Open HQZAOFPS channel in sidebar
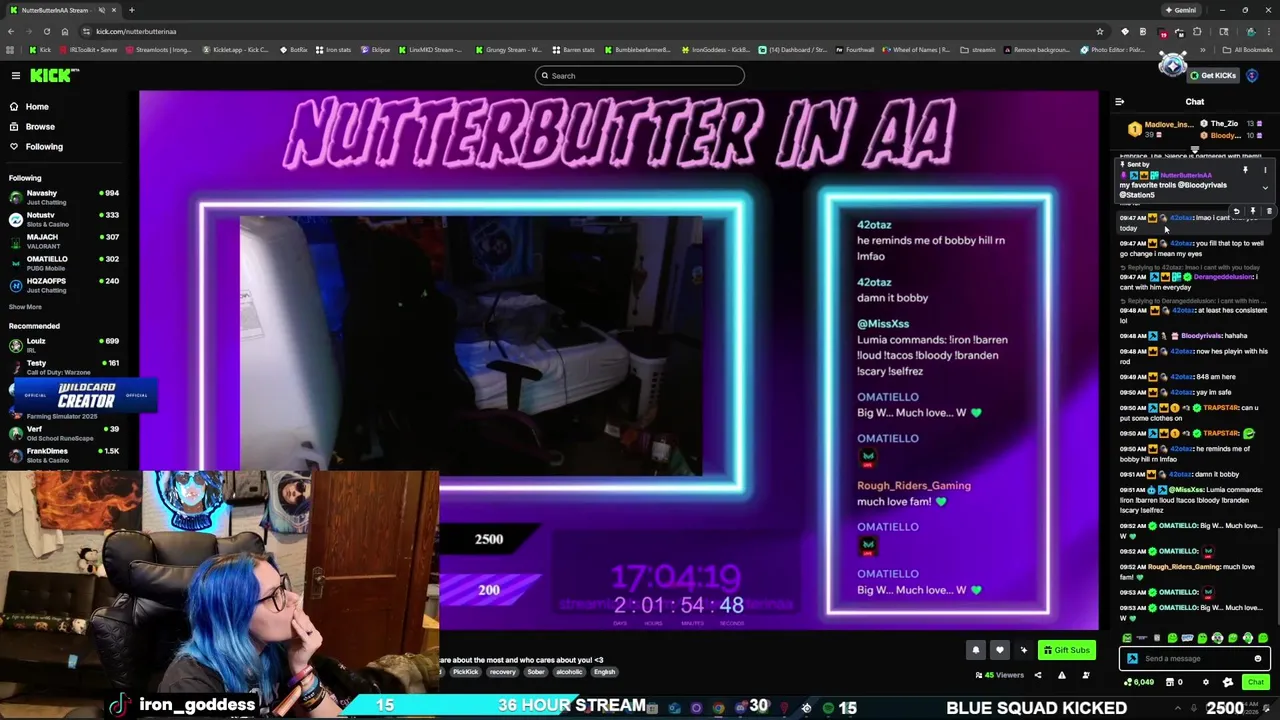Screen dimensions: 1280x720 (64, 285)
